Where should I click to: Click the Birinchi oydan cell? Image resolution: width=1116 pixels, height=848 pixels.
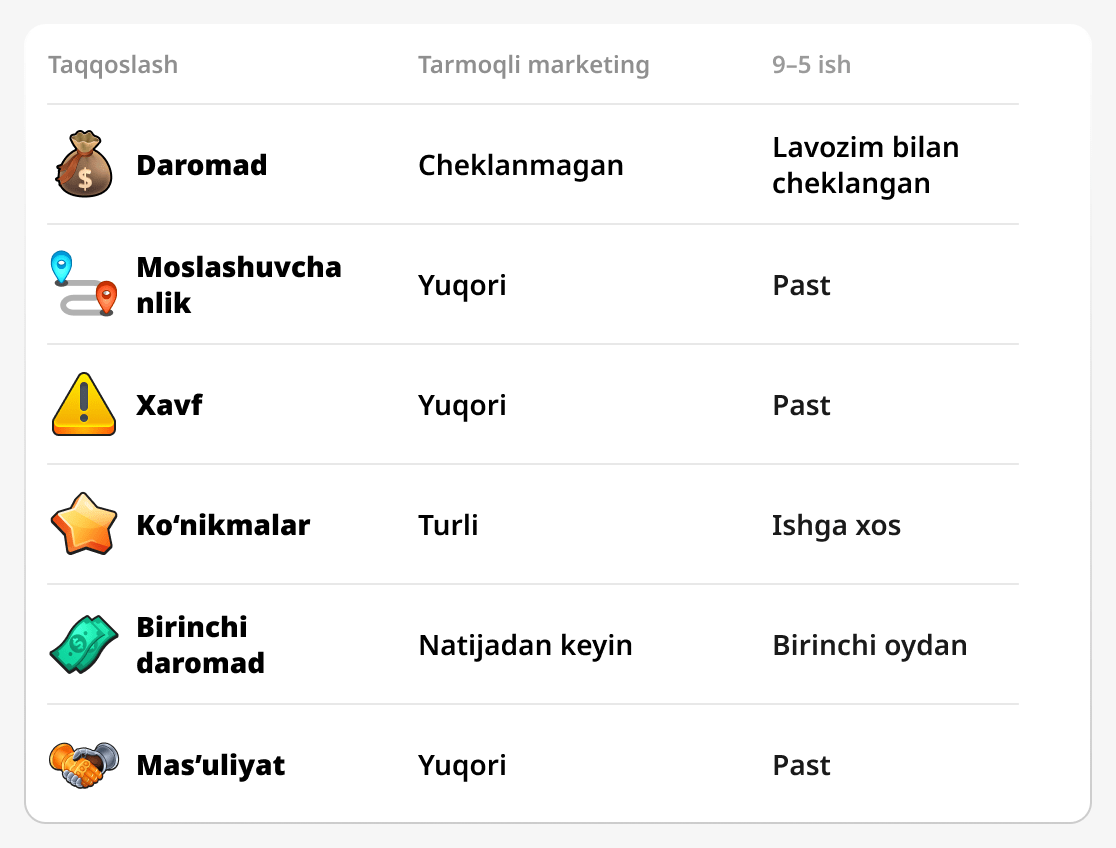click(869, 645)
